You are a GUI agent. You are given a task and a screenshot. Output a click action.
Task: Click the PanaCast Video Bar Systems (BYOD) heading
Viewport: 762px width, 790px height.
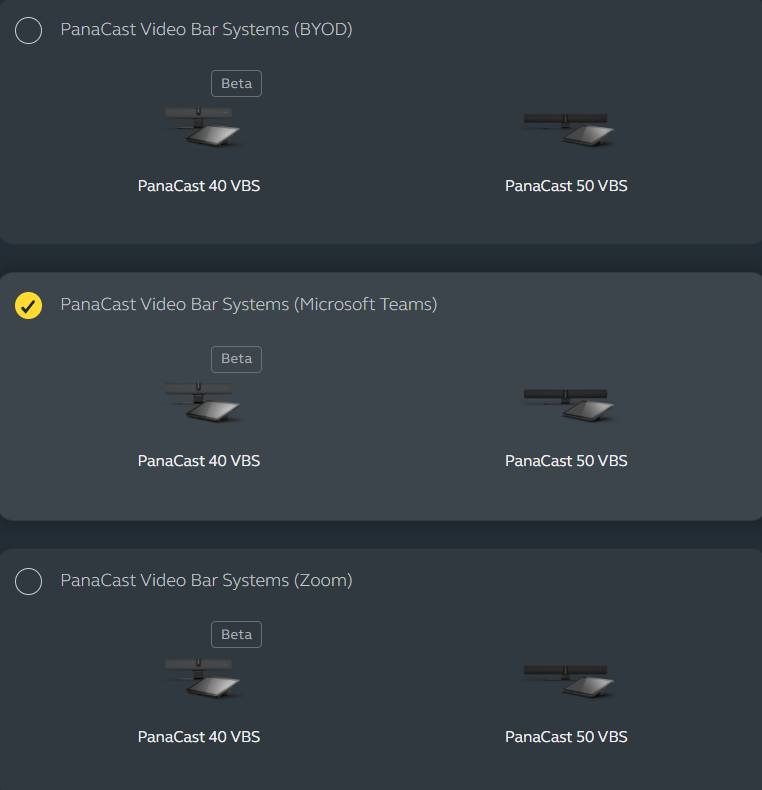(206, 30)
